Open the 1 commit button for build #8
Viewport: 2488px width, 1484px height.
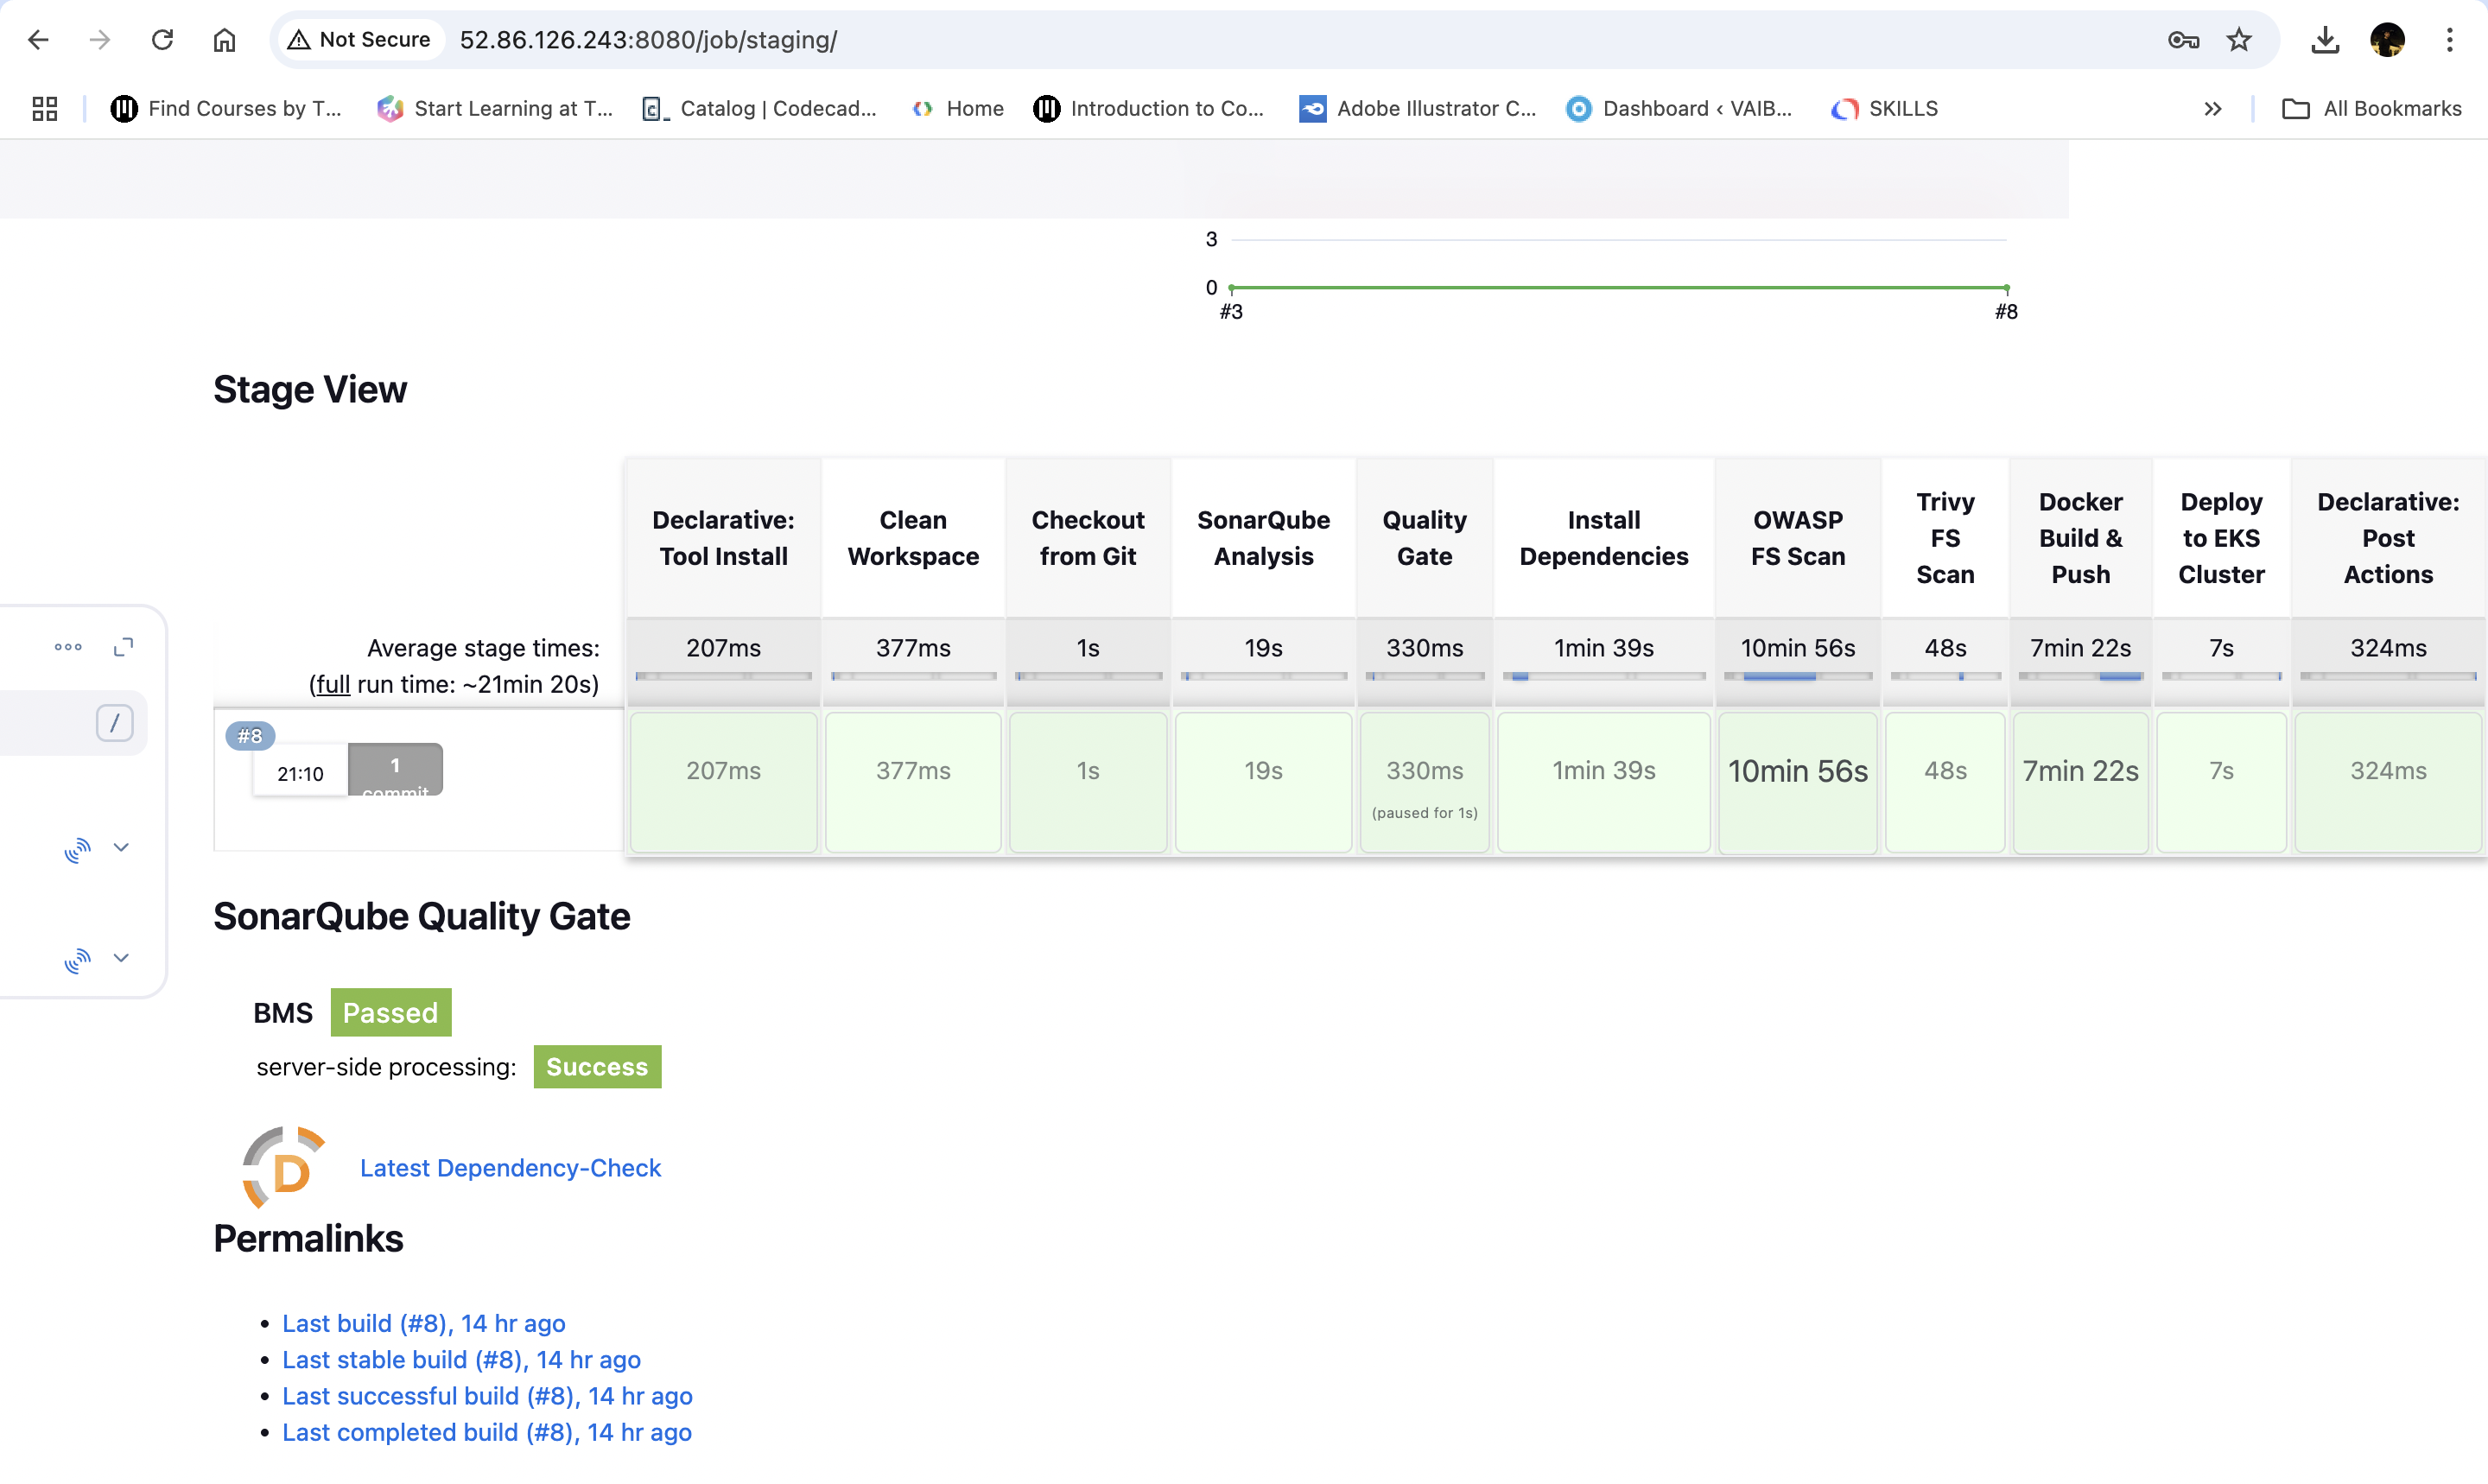[395, 769]
